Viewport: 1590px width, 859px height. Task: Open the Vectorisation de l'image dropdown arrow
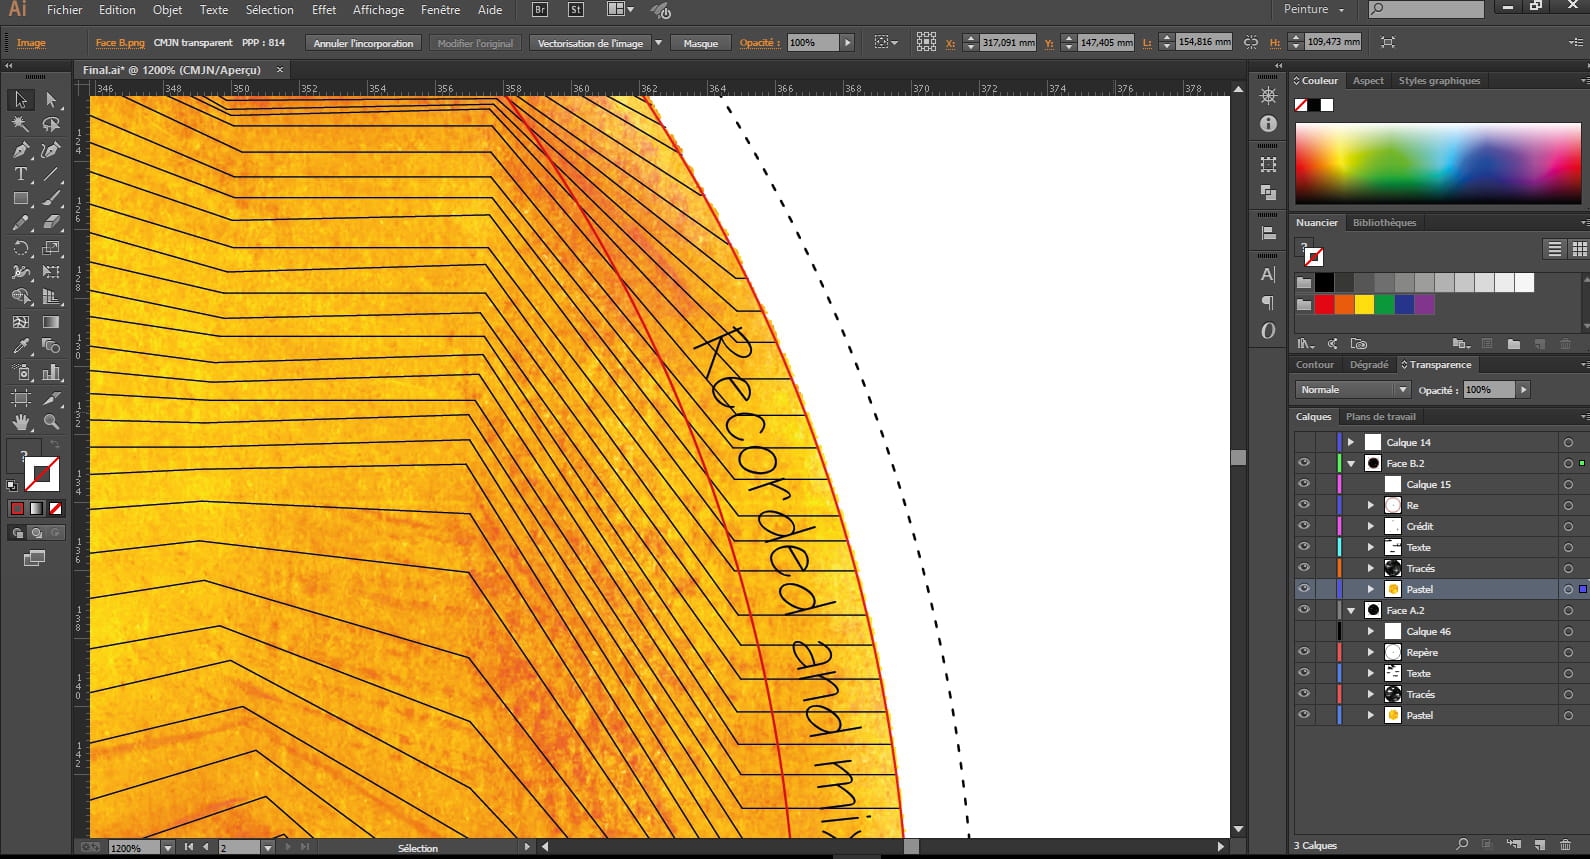658,43
